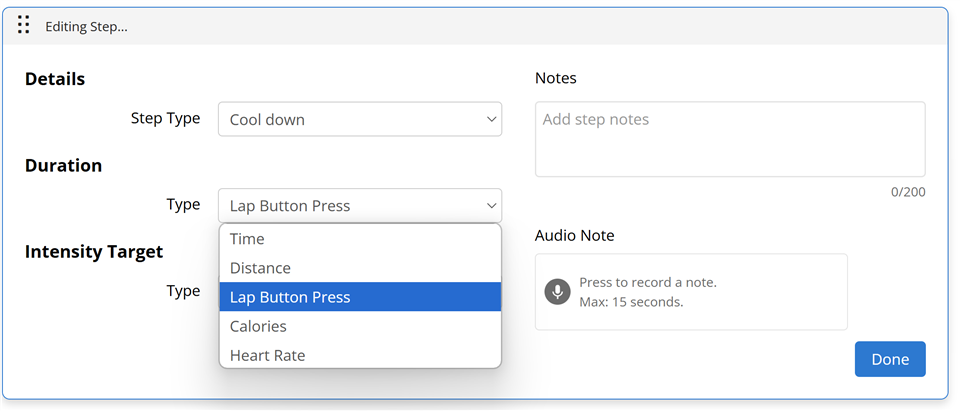Screen dimensions: 960x411
Task: Open the Cool down Step Type dropdown
Action: click(360, 119)
